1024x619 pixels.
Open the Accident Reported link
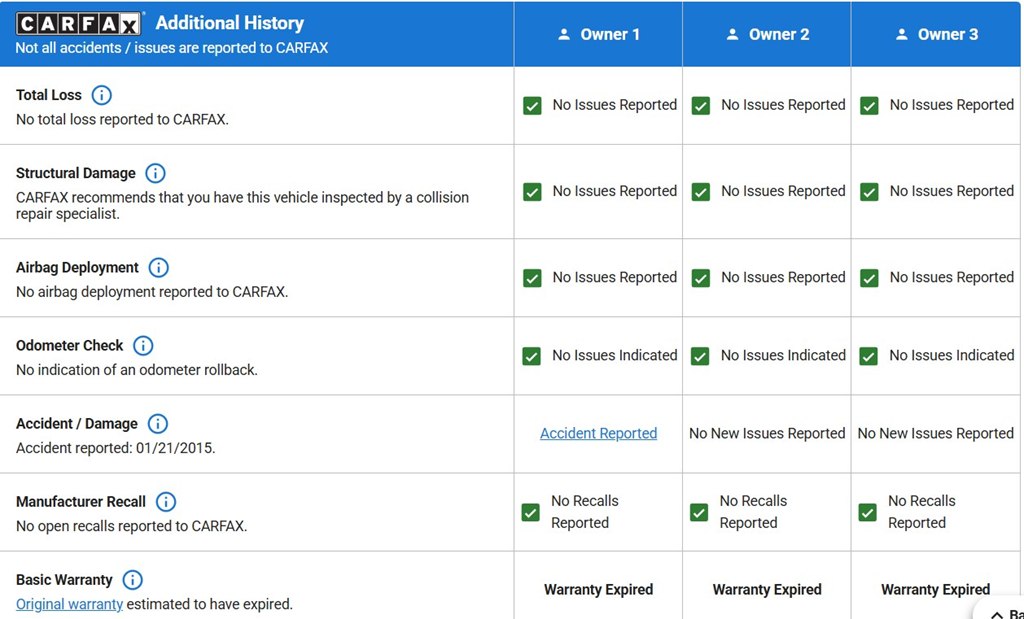pyautogui.click(x=598, y=434)
